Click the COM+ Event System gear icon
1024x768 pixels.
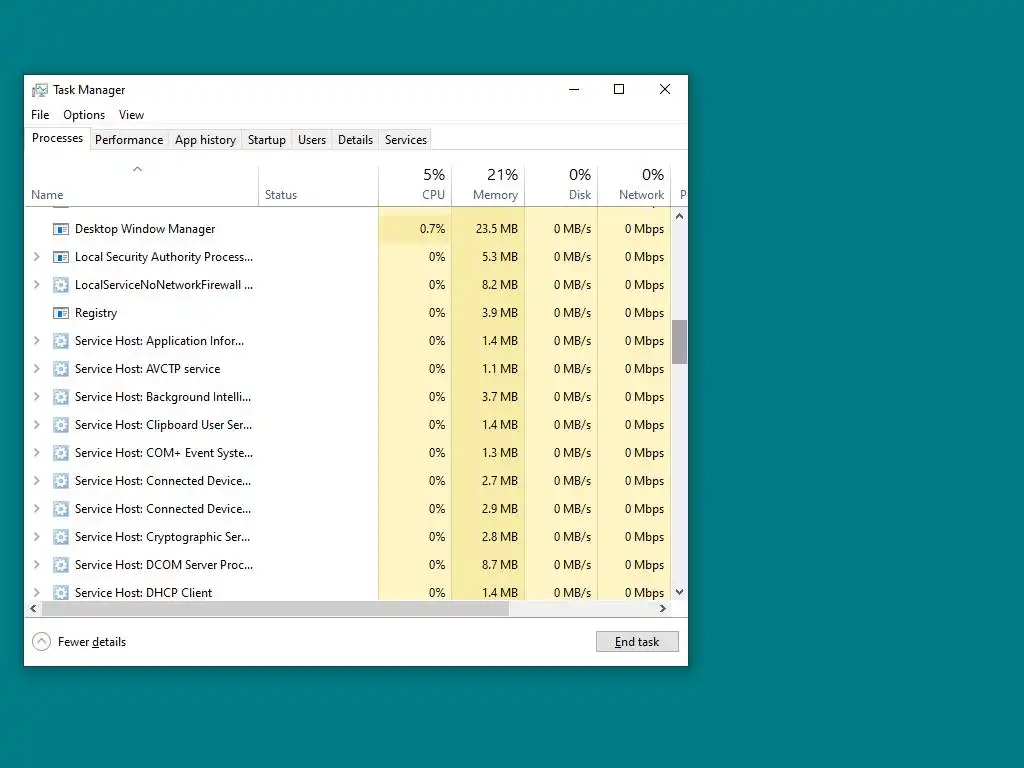click(61, 453)
